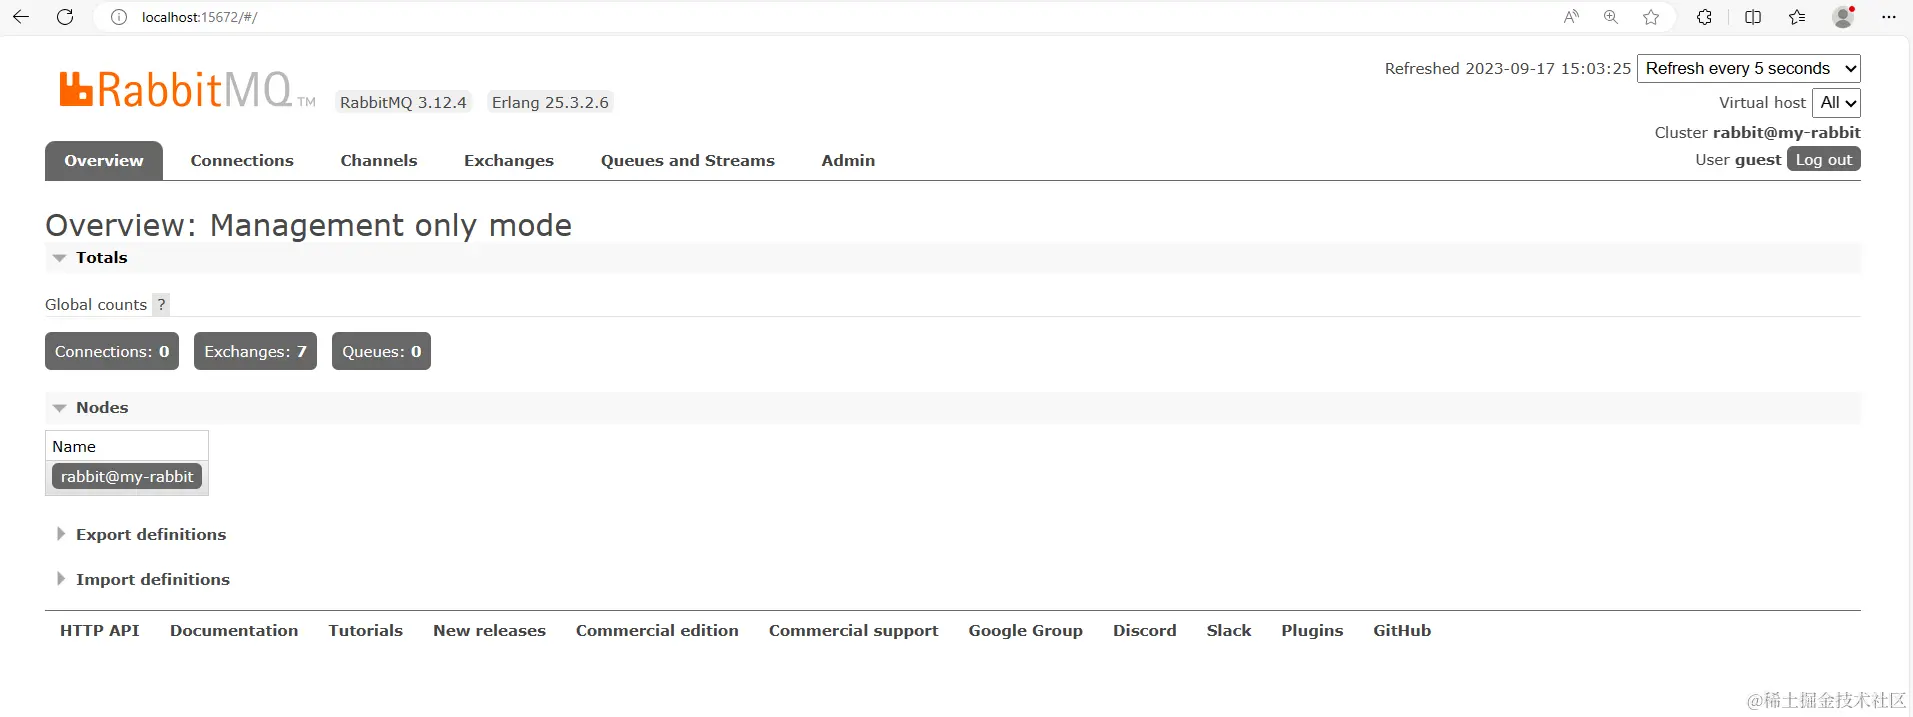Click Connections: 0 count button

[112, 351]
